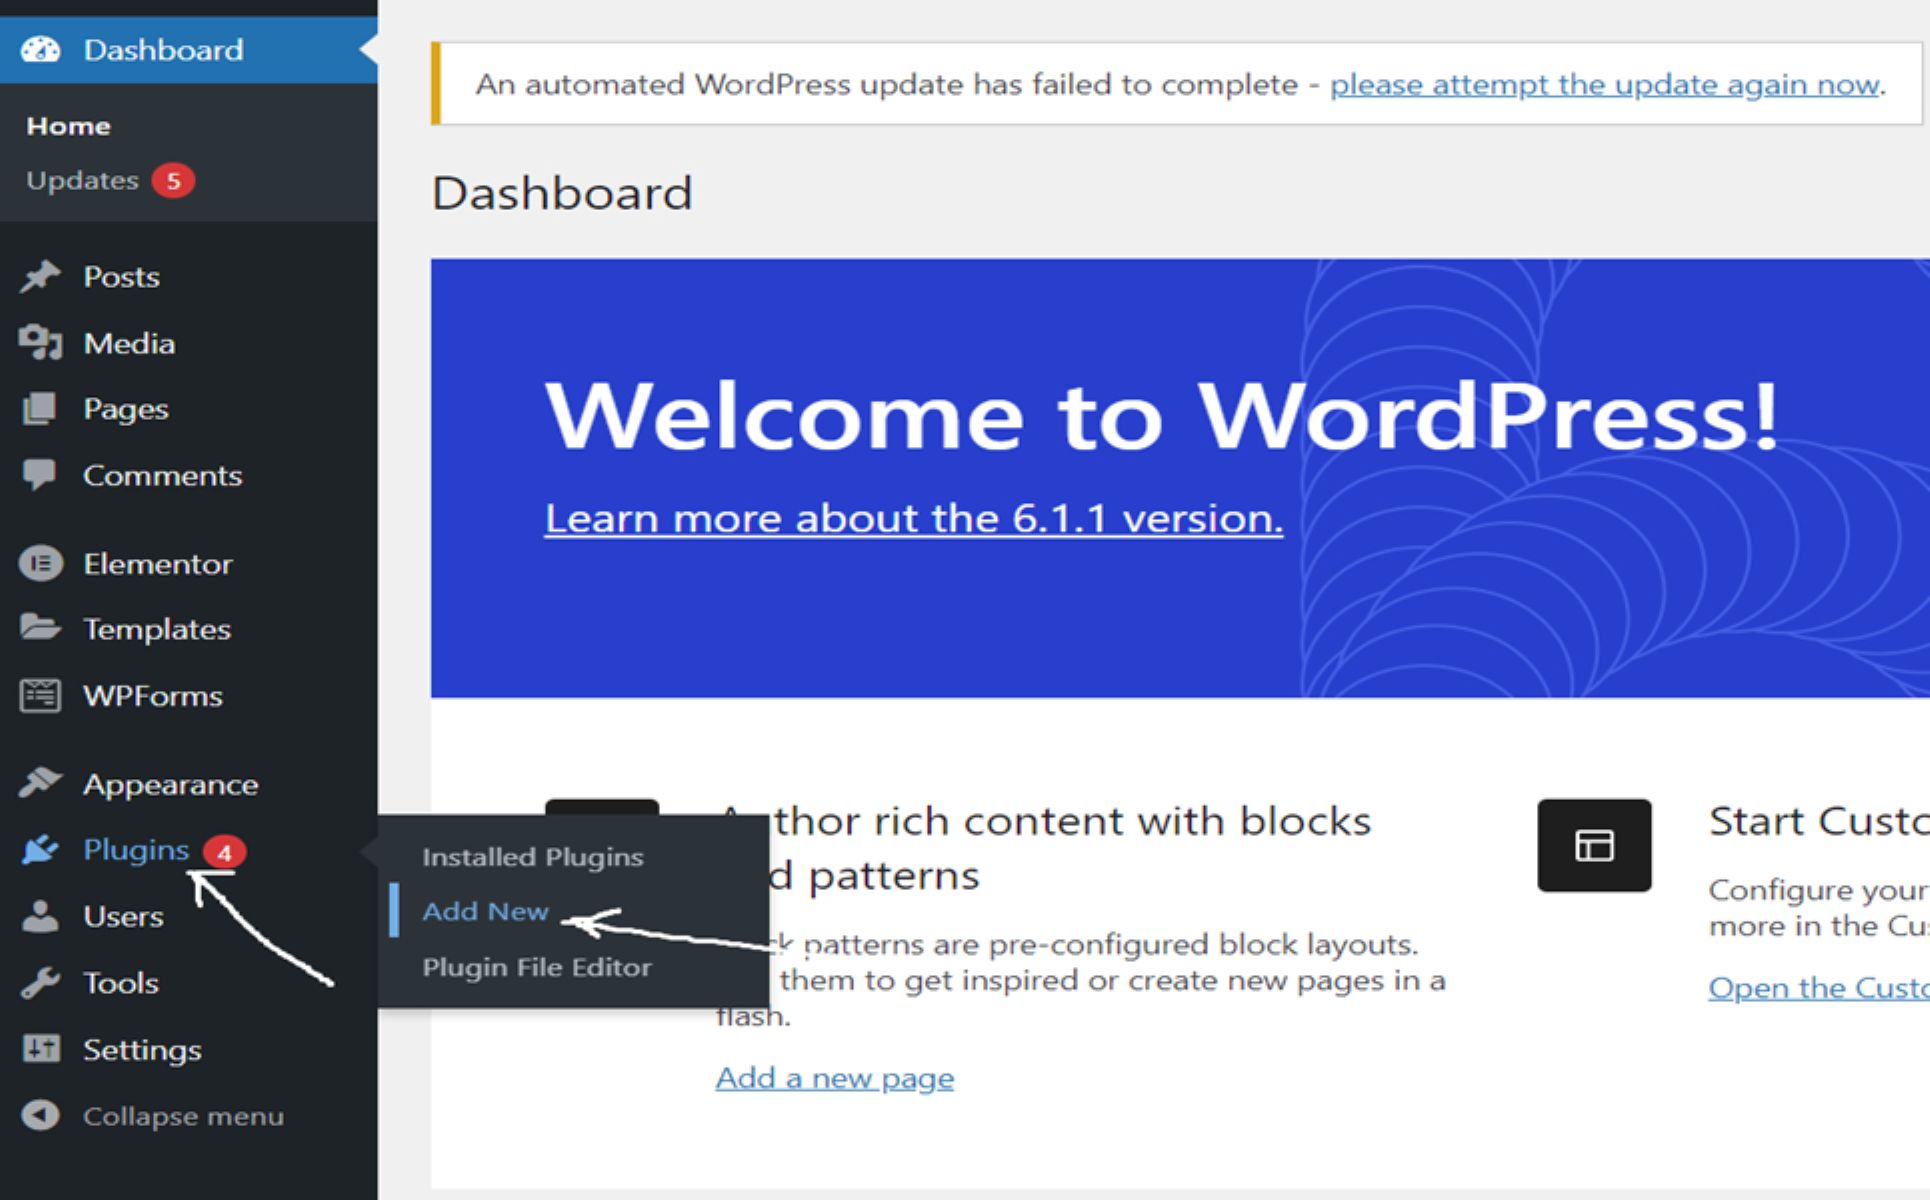Open the Pages menu
Screen dimensions: 1930x1200
pyautogui.click(x=189, y=409)
